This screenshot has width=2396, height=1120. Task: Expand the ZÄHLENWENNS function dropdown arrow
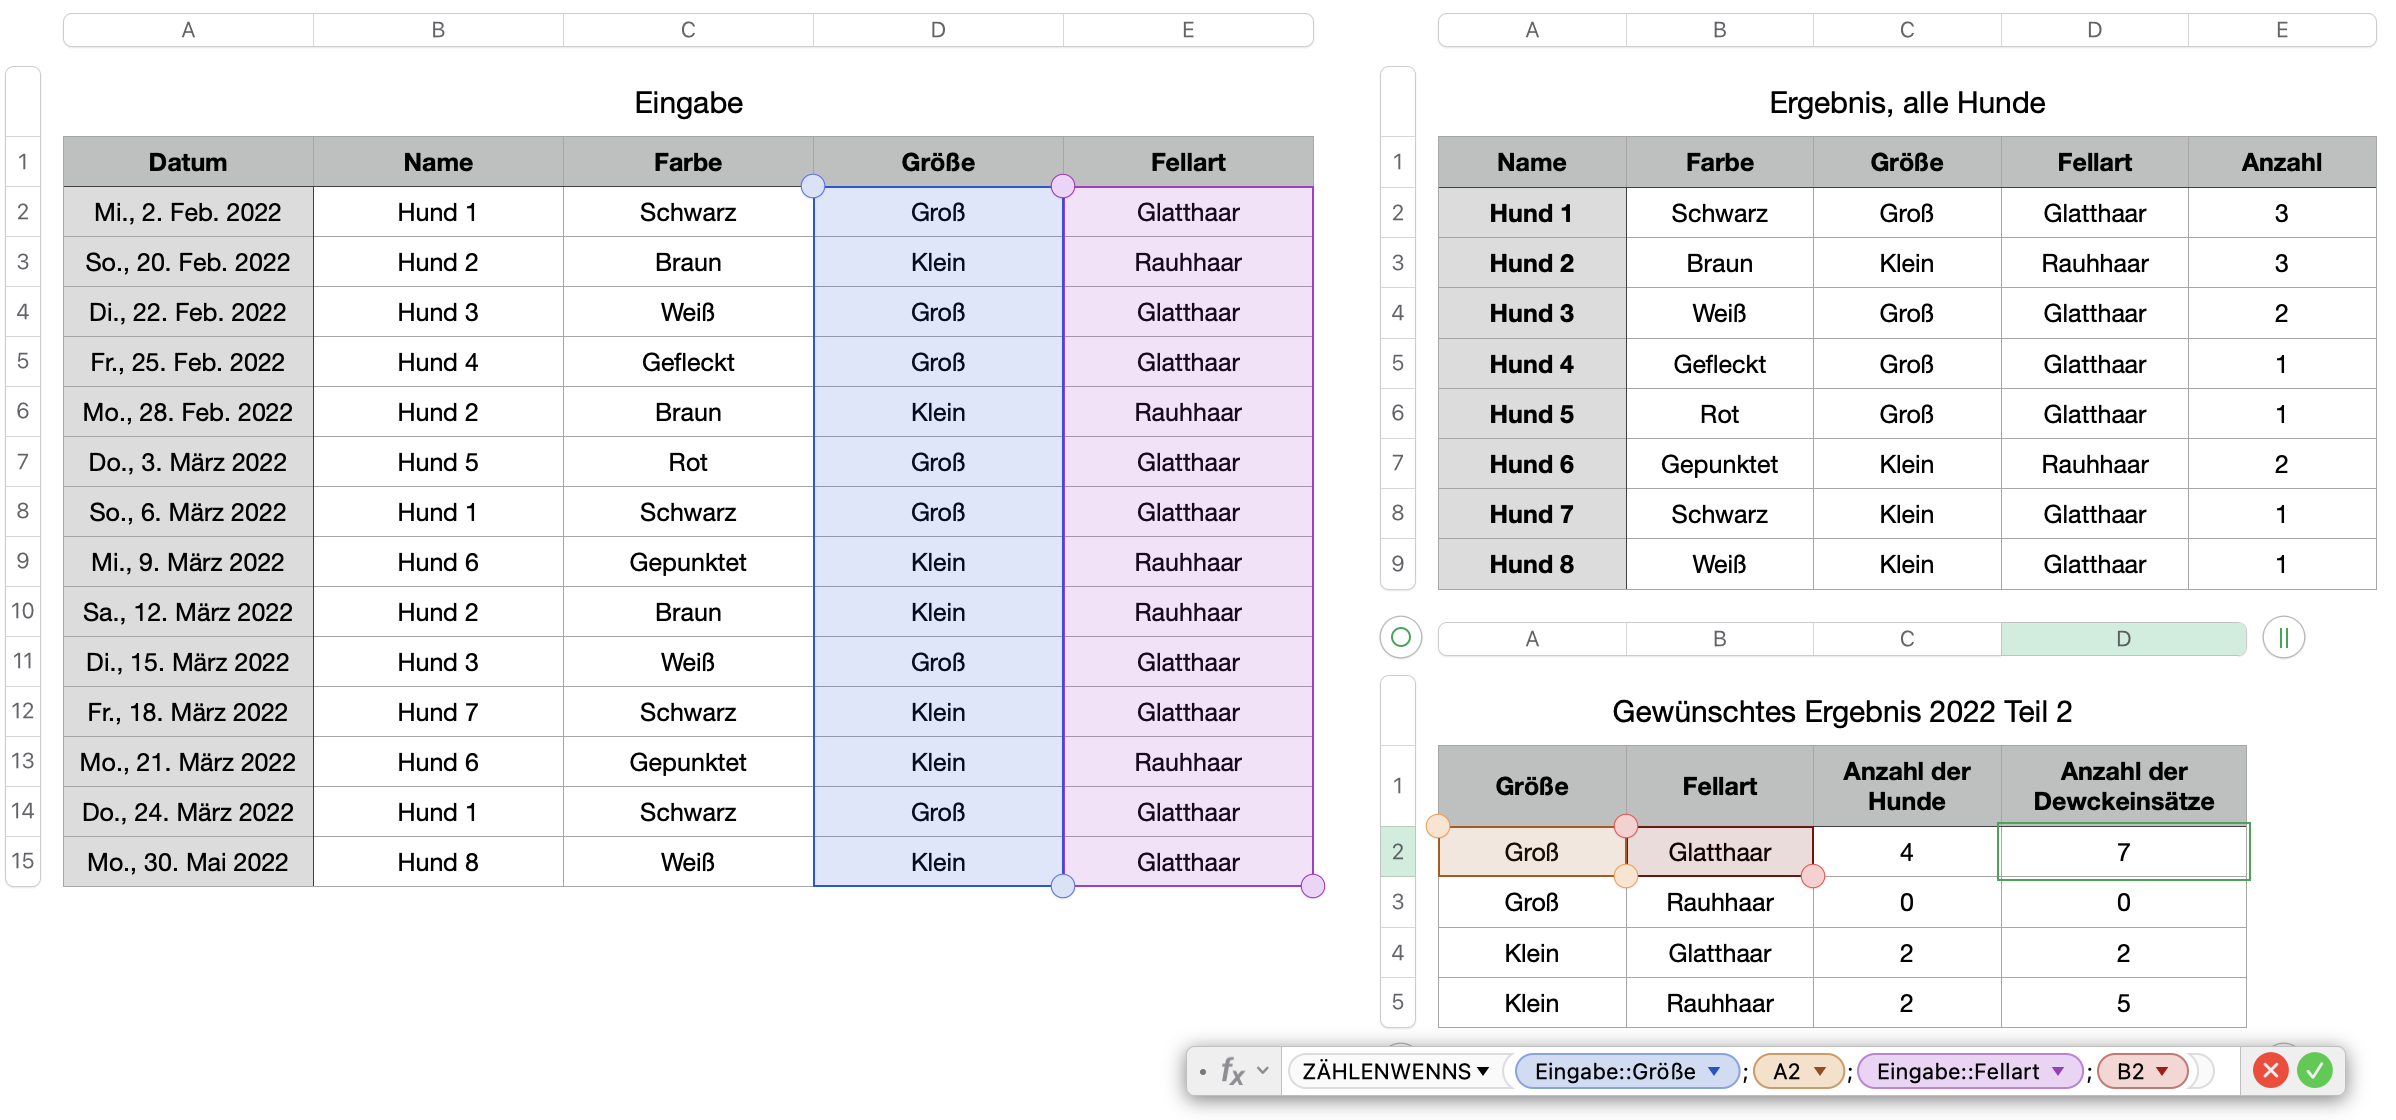click(1483, 1071)
